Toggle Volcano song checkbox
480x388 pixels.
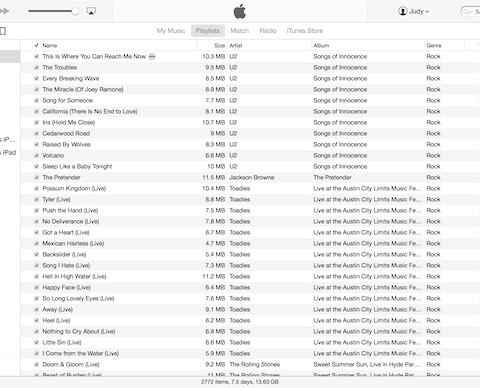(37, 156)
